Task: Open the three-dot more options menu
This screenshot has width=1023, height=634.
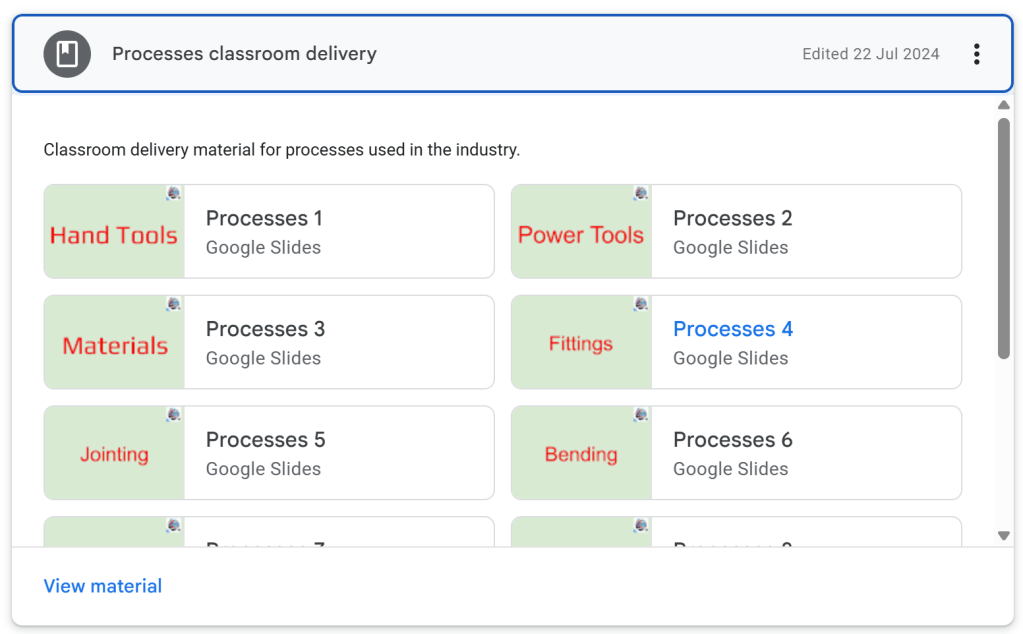Action: [x=976, y=54]
